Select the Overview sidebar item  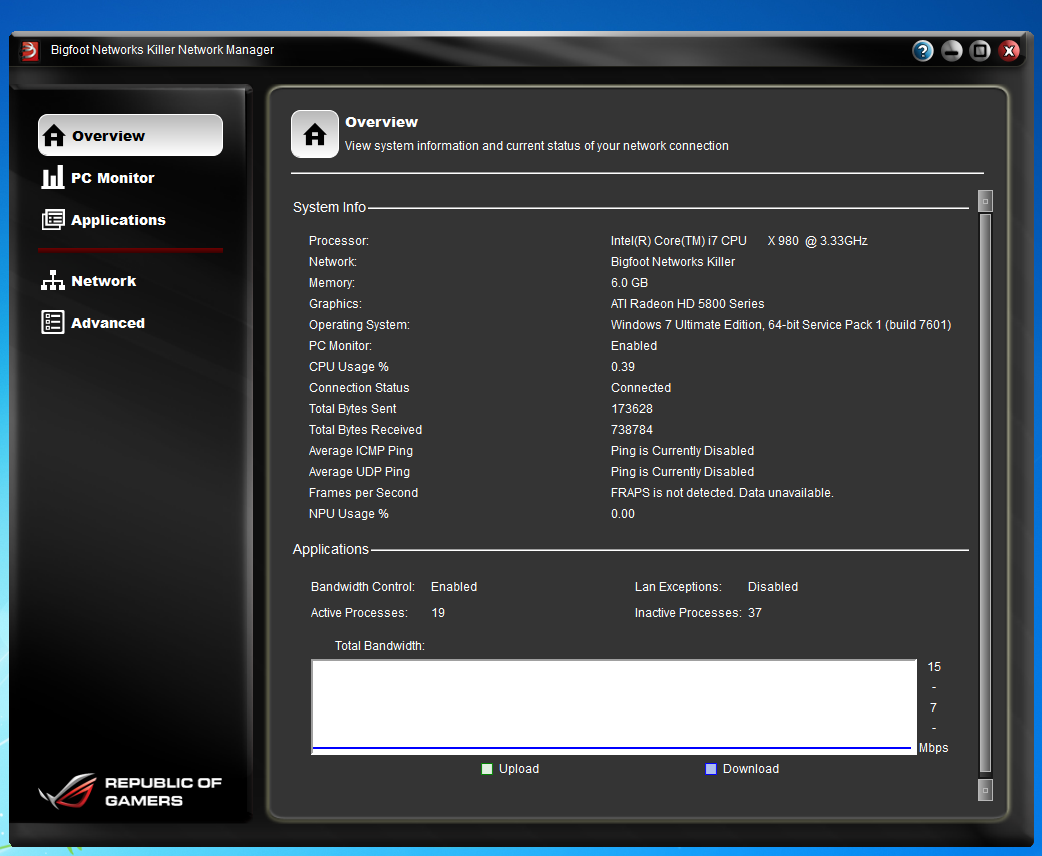[130, 136]
